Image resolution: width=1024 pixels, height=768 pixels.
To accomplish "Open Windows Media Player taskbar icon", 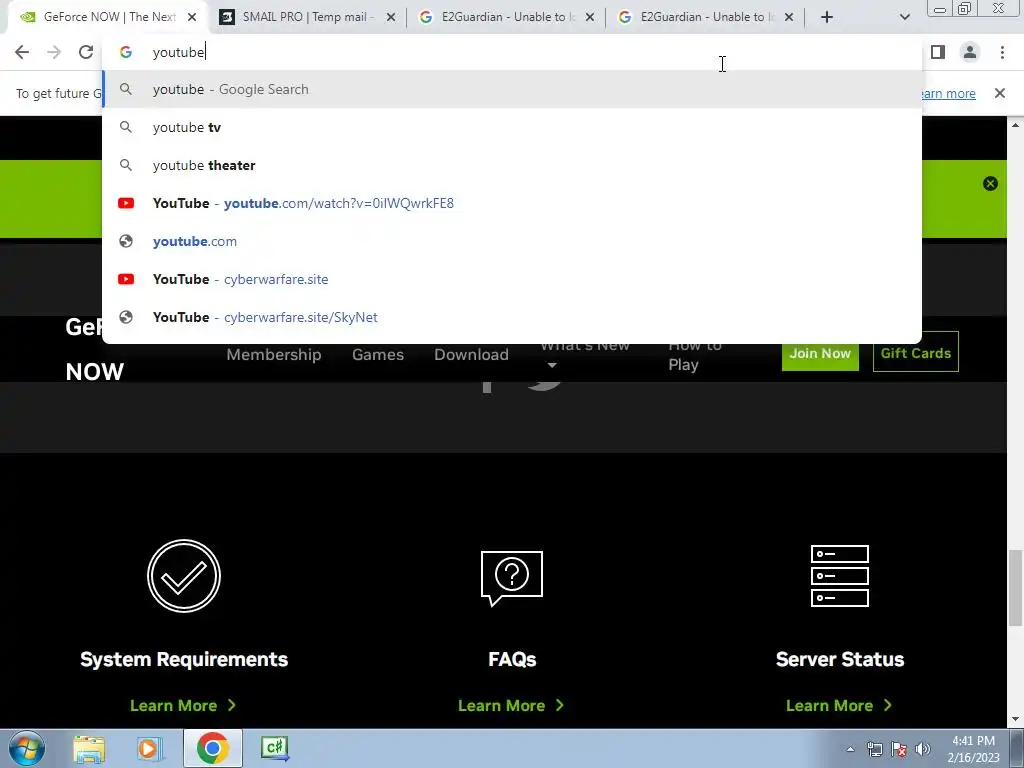I will (150, 748).
